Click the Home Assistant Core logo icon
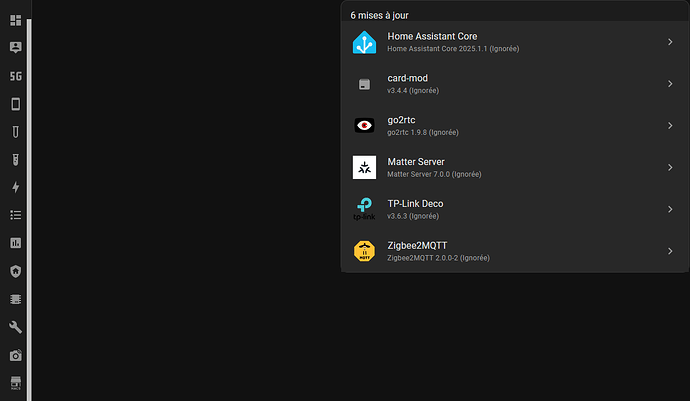 364,42
